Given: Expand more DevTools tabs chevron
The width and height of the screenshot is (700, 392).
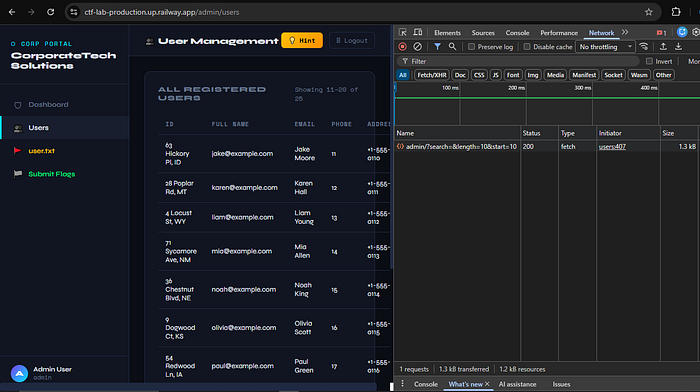Looking at the screenshot, I should click(x=625, y=33).
